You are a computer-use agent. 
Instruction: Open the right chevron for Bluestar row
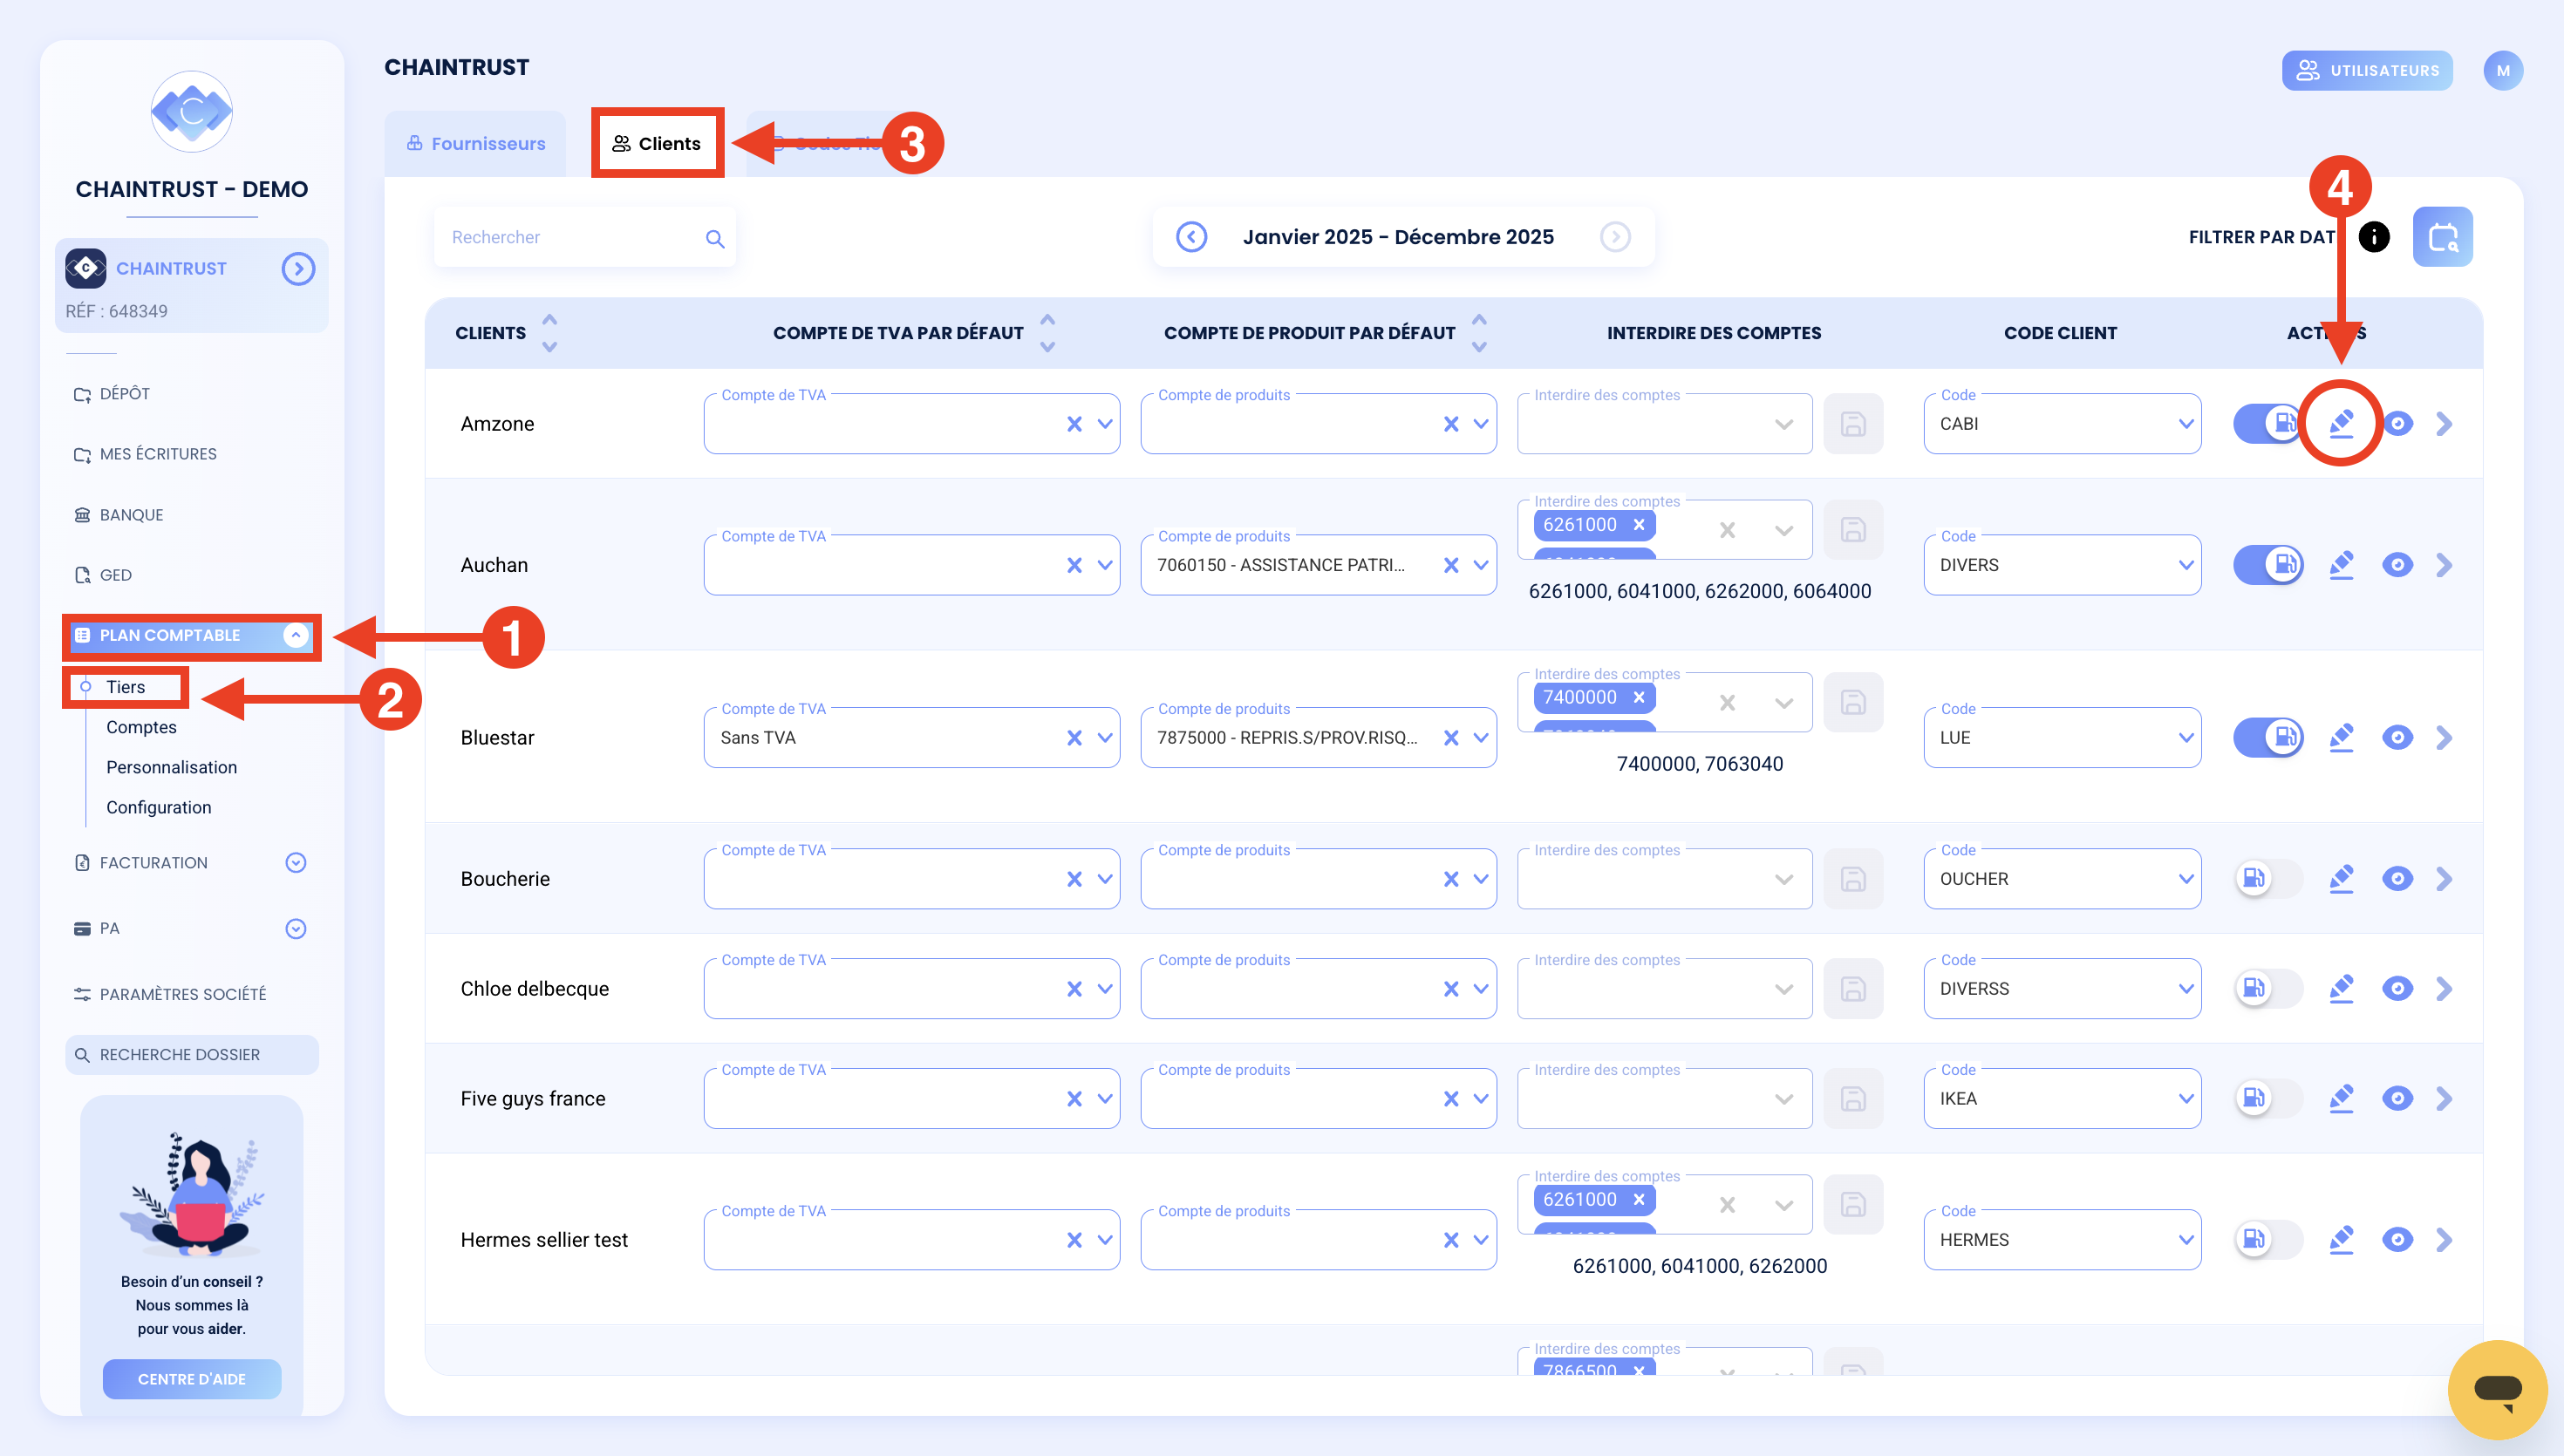pyautogui.click(x=2445, y=738)
